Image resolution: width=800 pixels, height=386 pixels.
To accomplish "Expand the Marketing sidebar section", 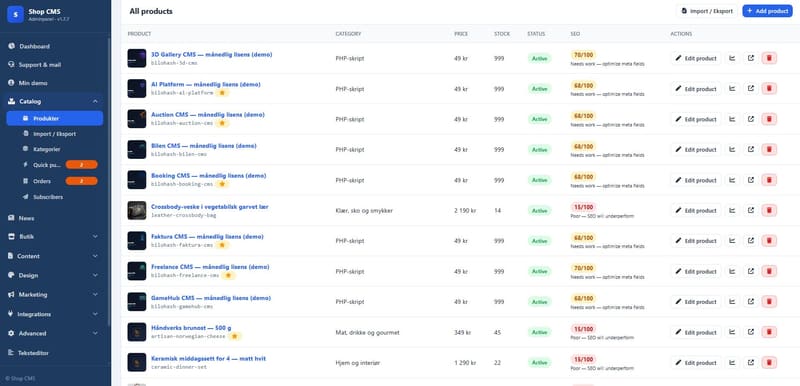I will point(55,295).
